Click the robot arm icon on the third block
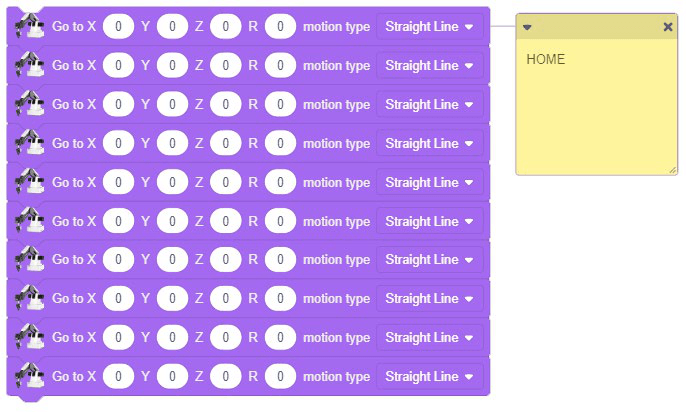 29,105
